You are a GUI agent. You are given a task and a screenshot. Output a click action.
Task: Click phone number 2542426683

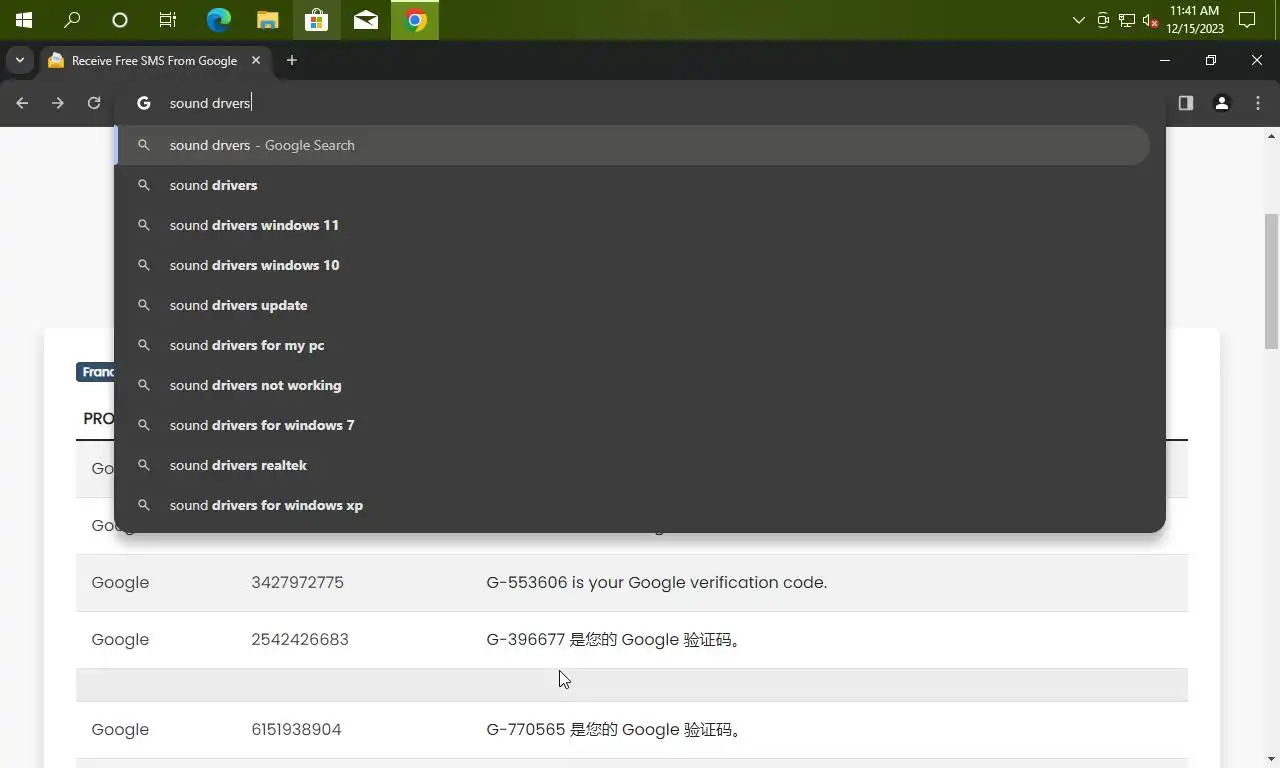coord(300,639)
